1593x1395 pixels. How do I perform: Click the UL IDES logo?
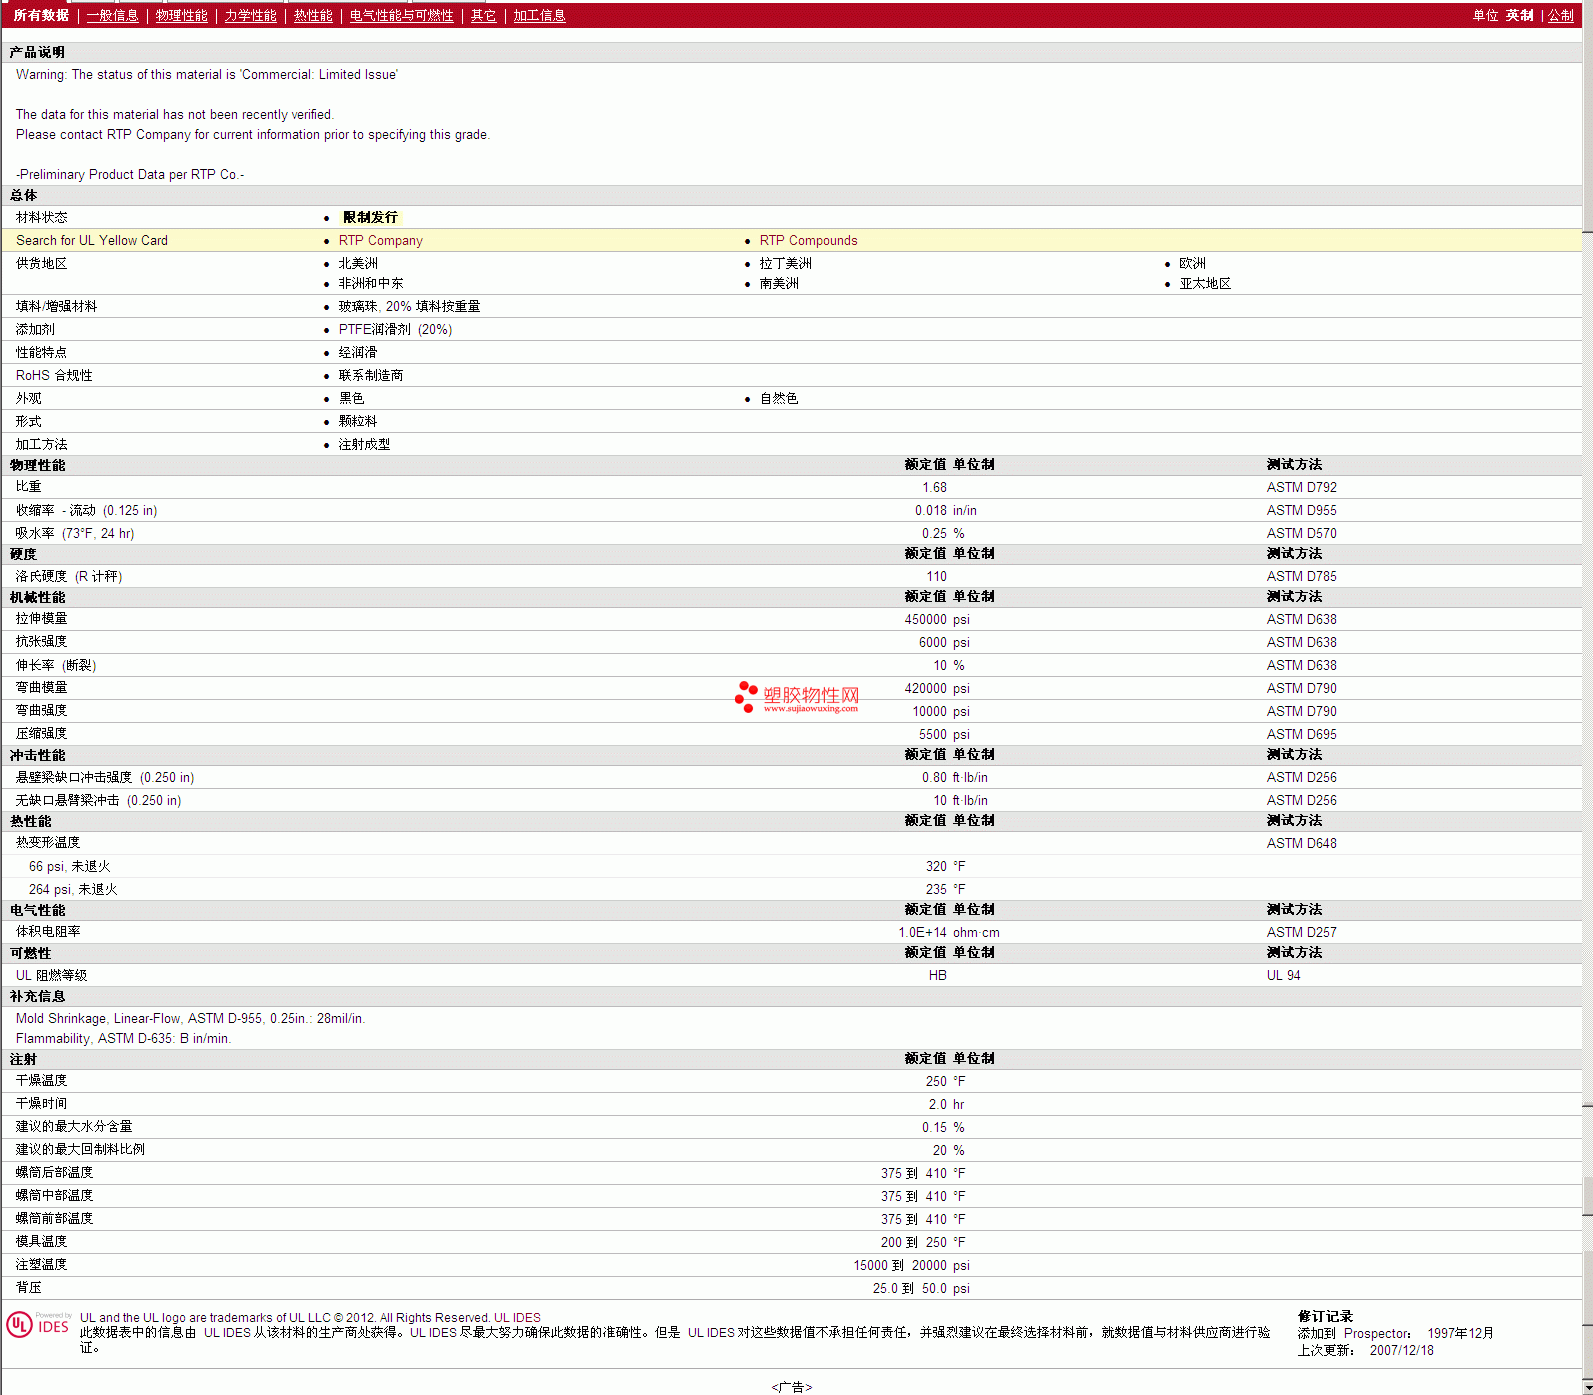(x=38, y=1325)
